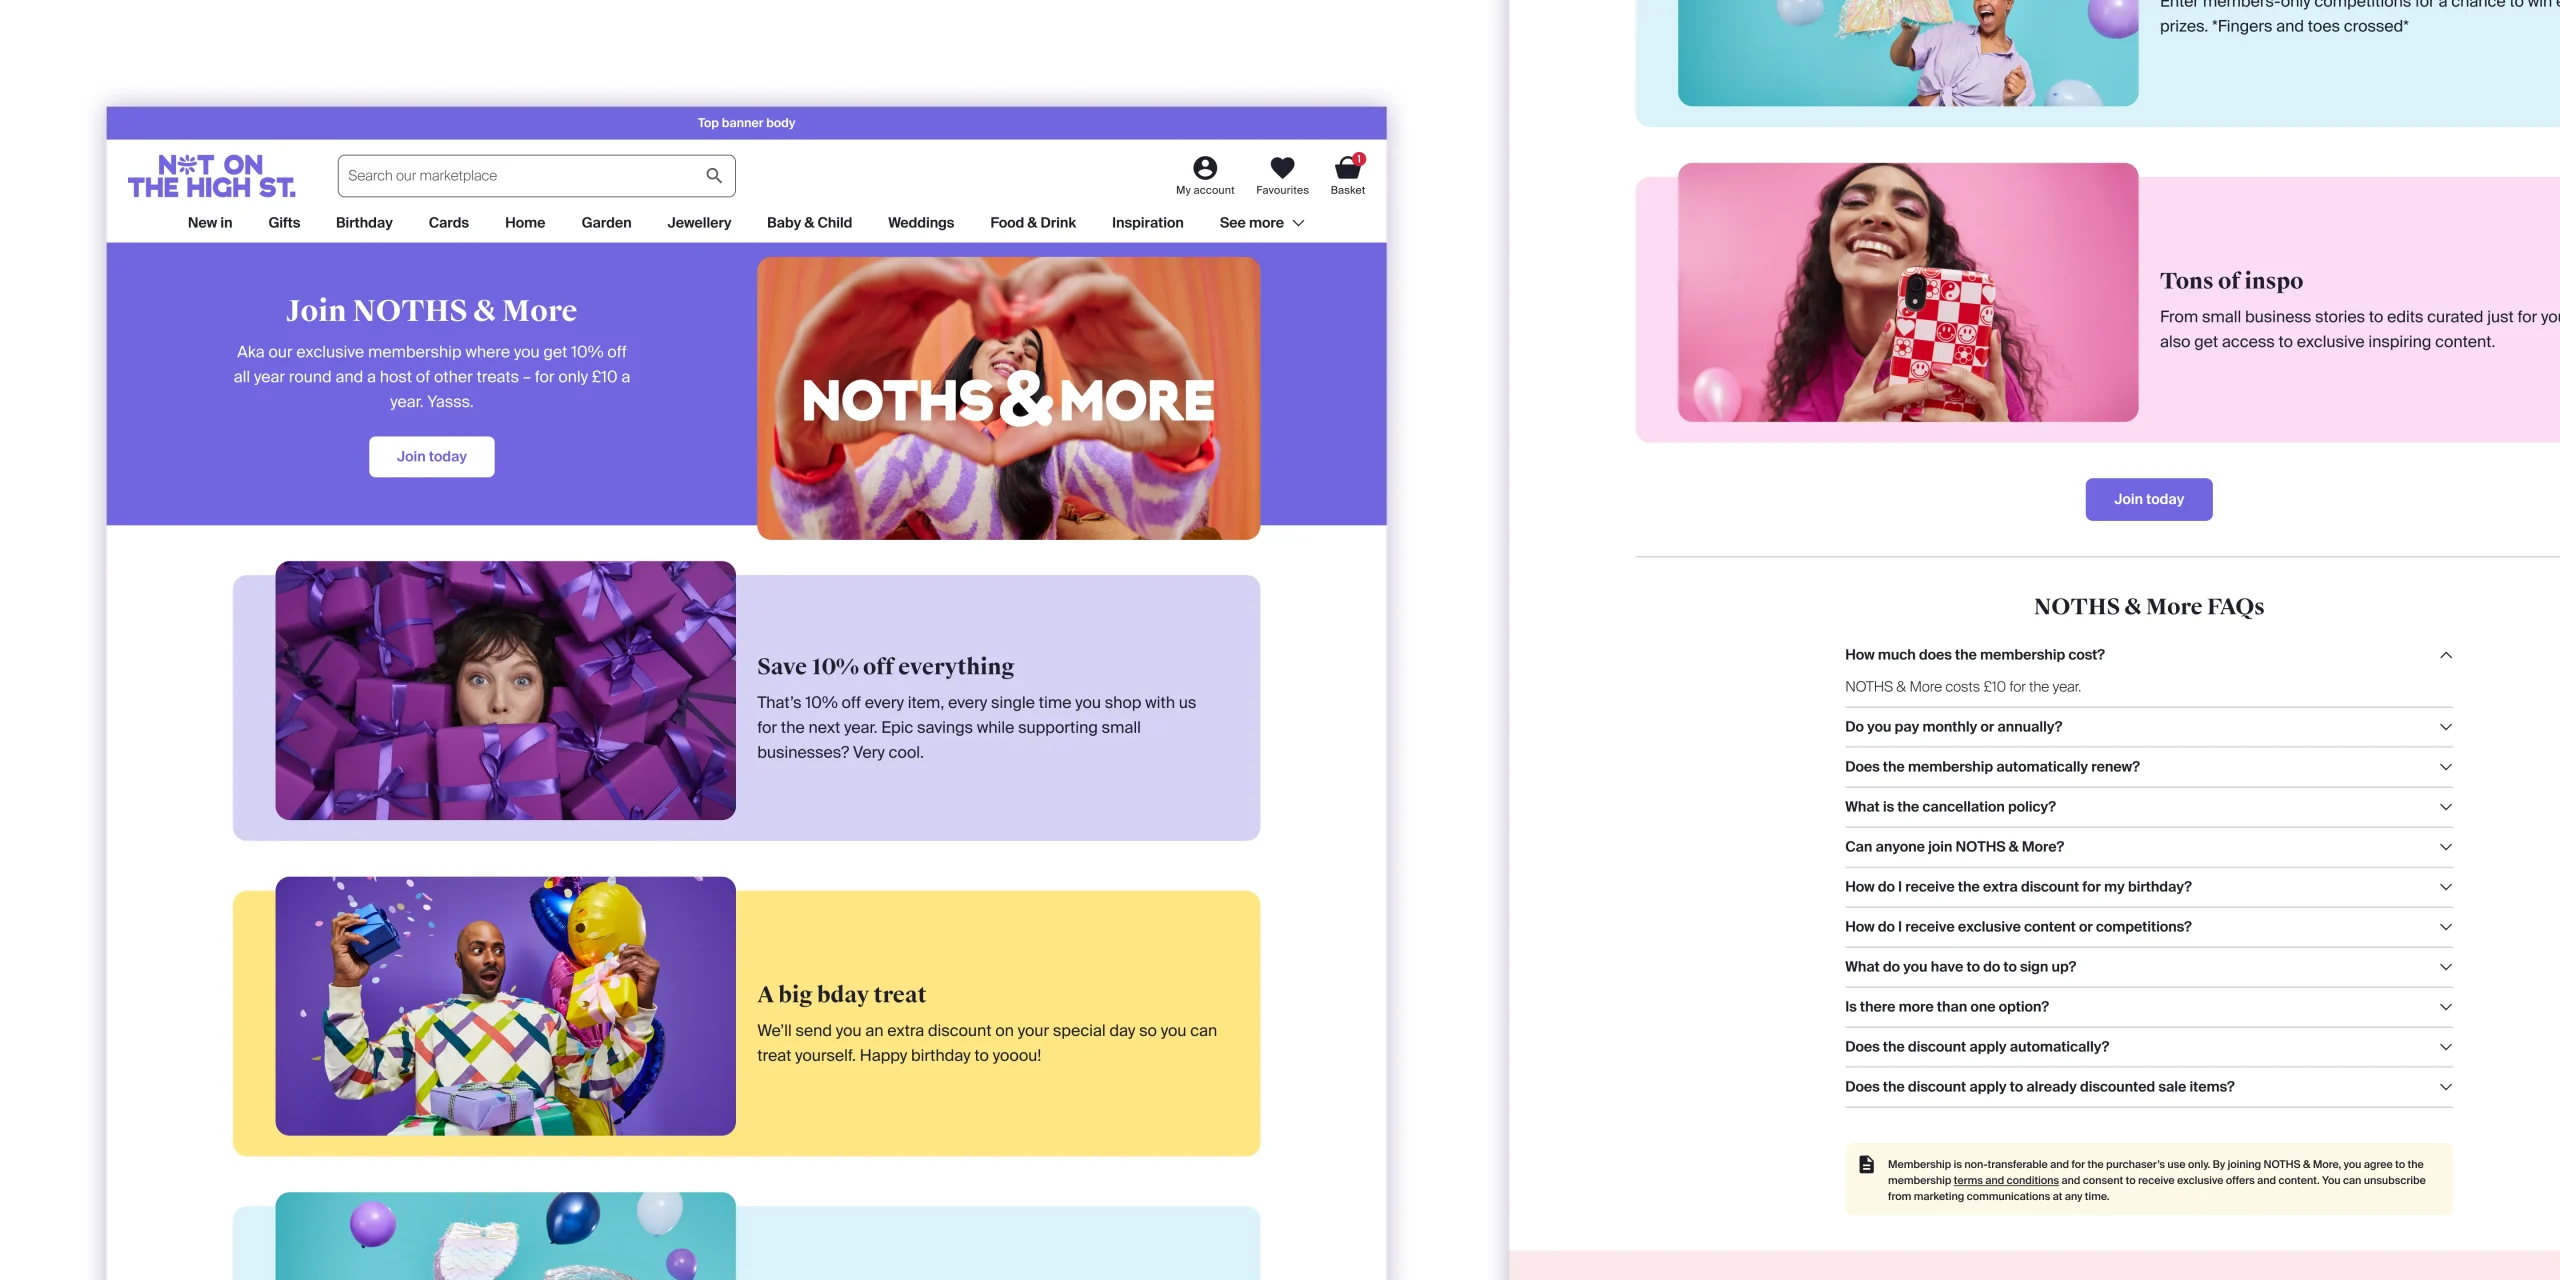The height and width of the screenshot is (1280, 2560).
Task: Expand What do you have to do to sign up?
Action: click(2149, 967)
